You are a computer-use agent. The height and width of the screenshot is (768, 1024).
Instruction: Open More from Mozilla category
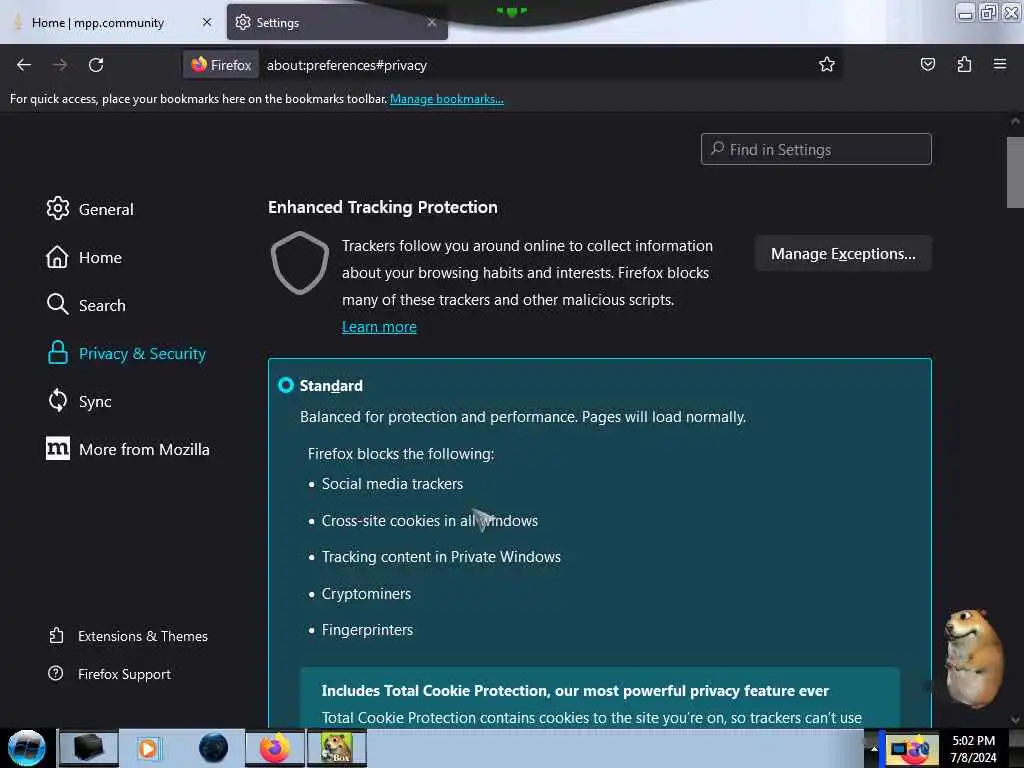pos(128,449)
